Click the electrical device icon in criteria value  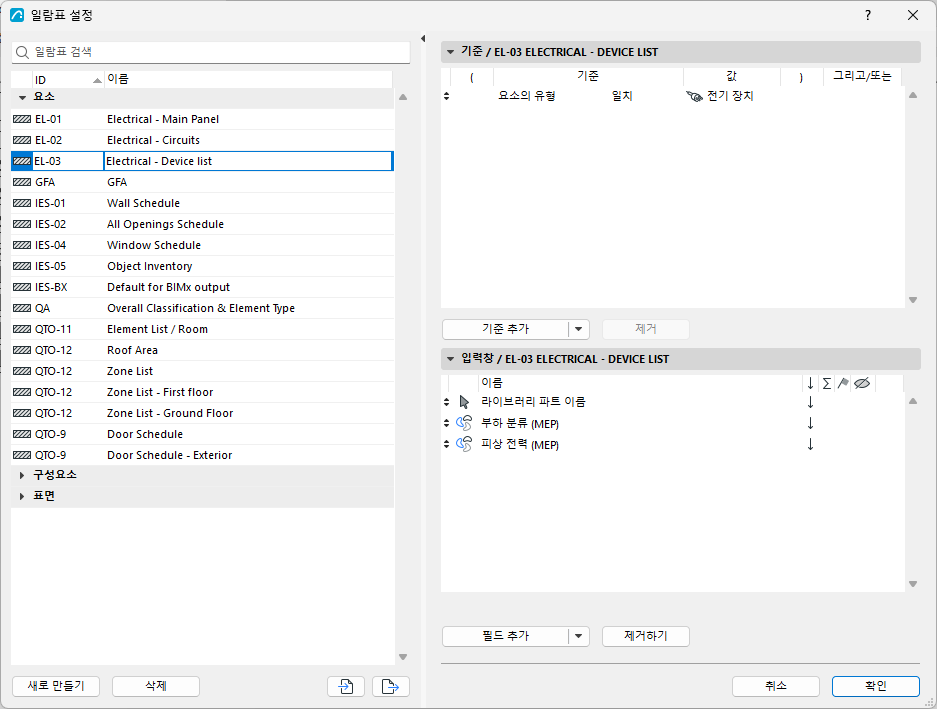click(x=694, y=96)
